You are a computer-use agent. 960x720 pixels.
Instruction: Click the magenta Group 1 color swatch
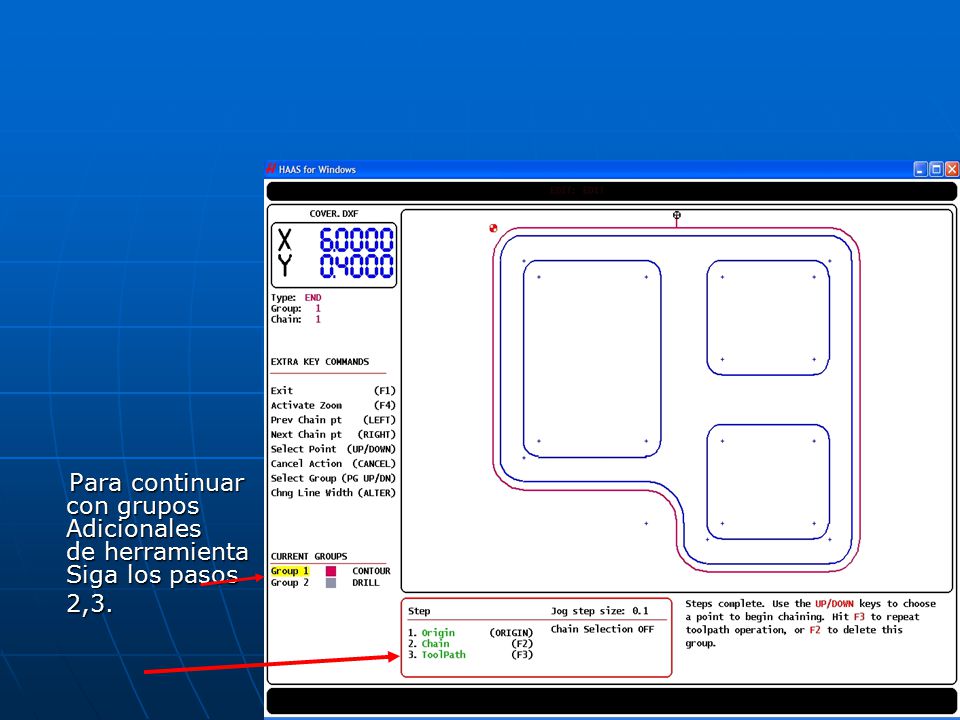331,571
